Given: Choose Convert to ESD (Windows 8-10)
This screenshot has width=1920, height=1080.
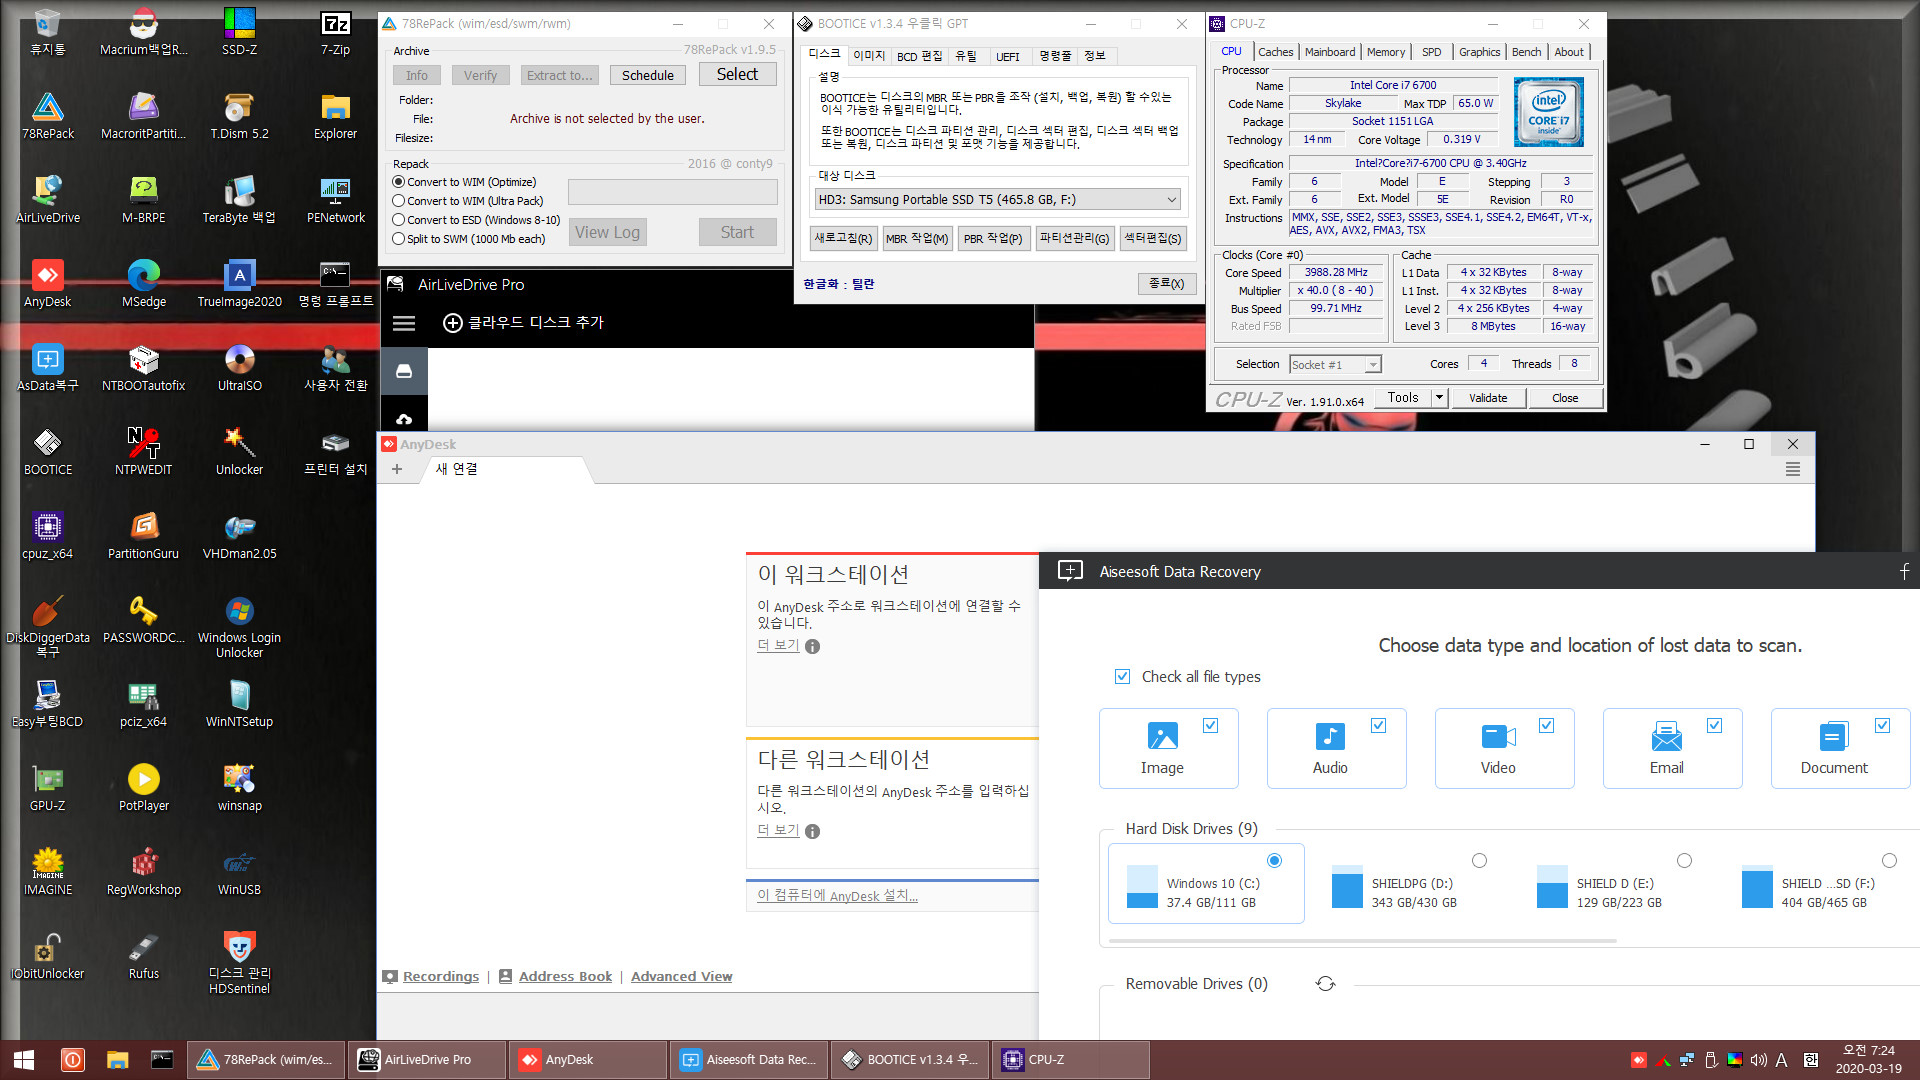Looking at the screenshot, I should 398,220.
